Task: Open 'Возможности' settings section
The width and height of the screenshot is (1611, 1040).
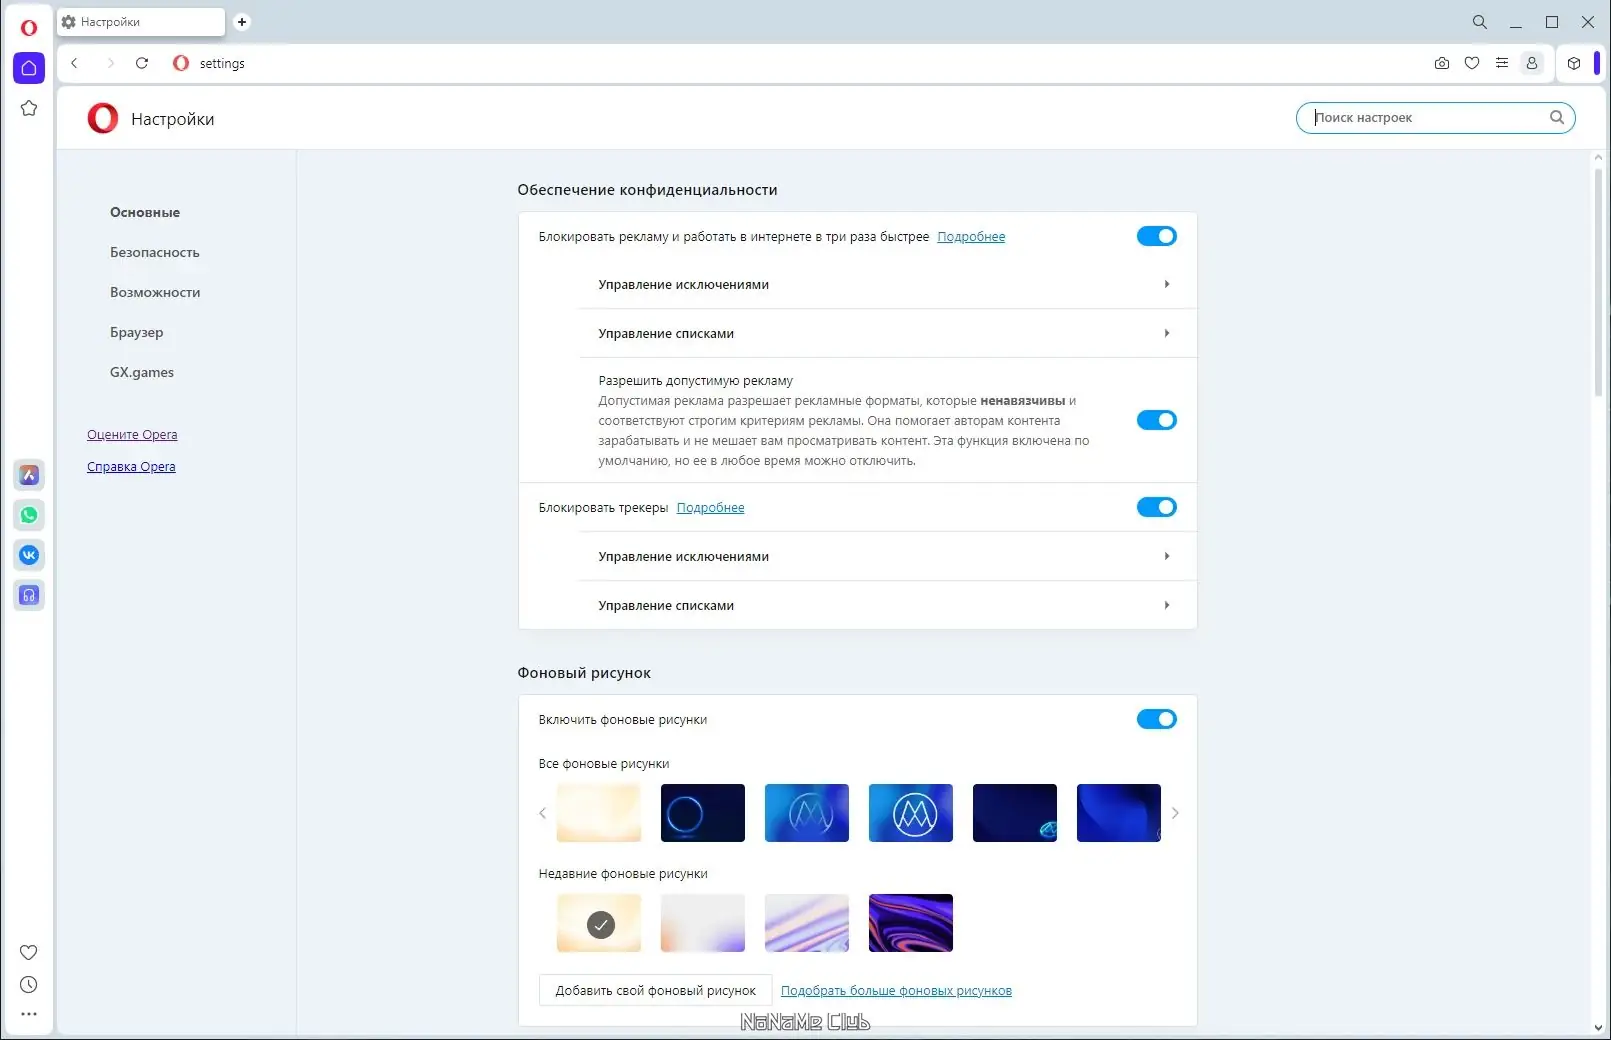Action: tap(155, 292)
